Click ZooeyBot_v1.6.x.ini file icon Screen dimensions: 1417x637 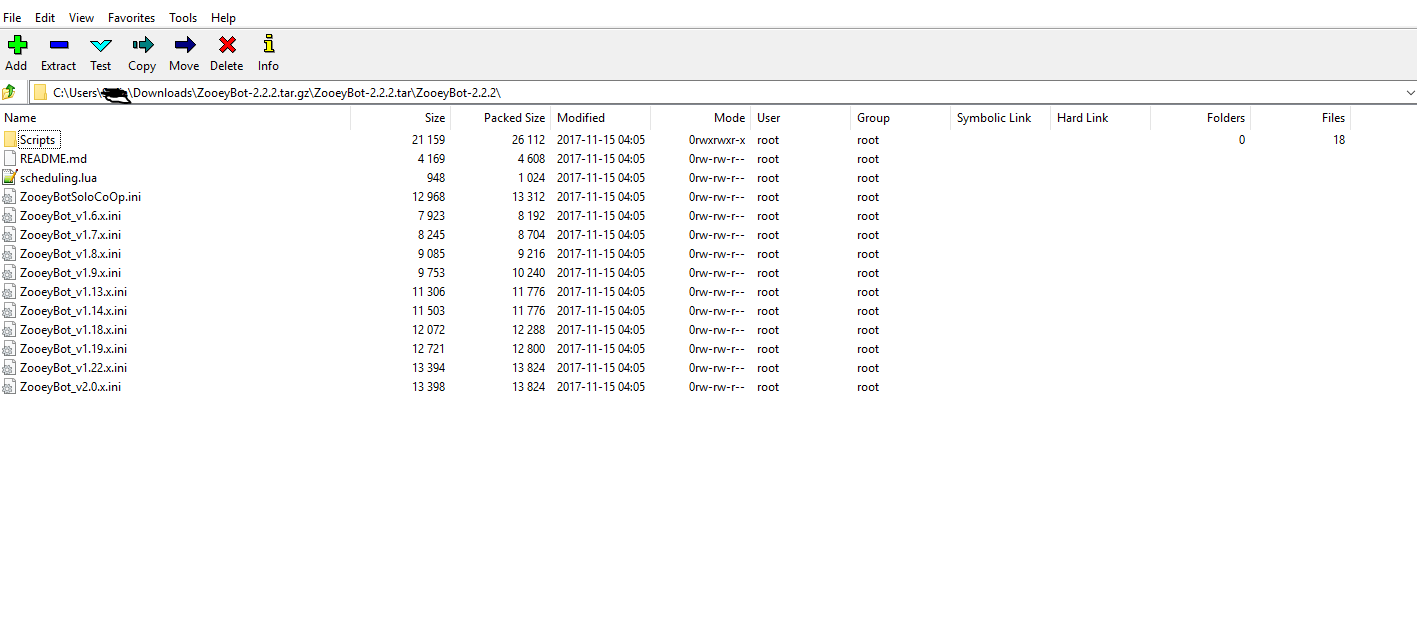(x=10, y=216)
